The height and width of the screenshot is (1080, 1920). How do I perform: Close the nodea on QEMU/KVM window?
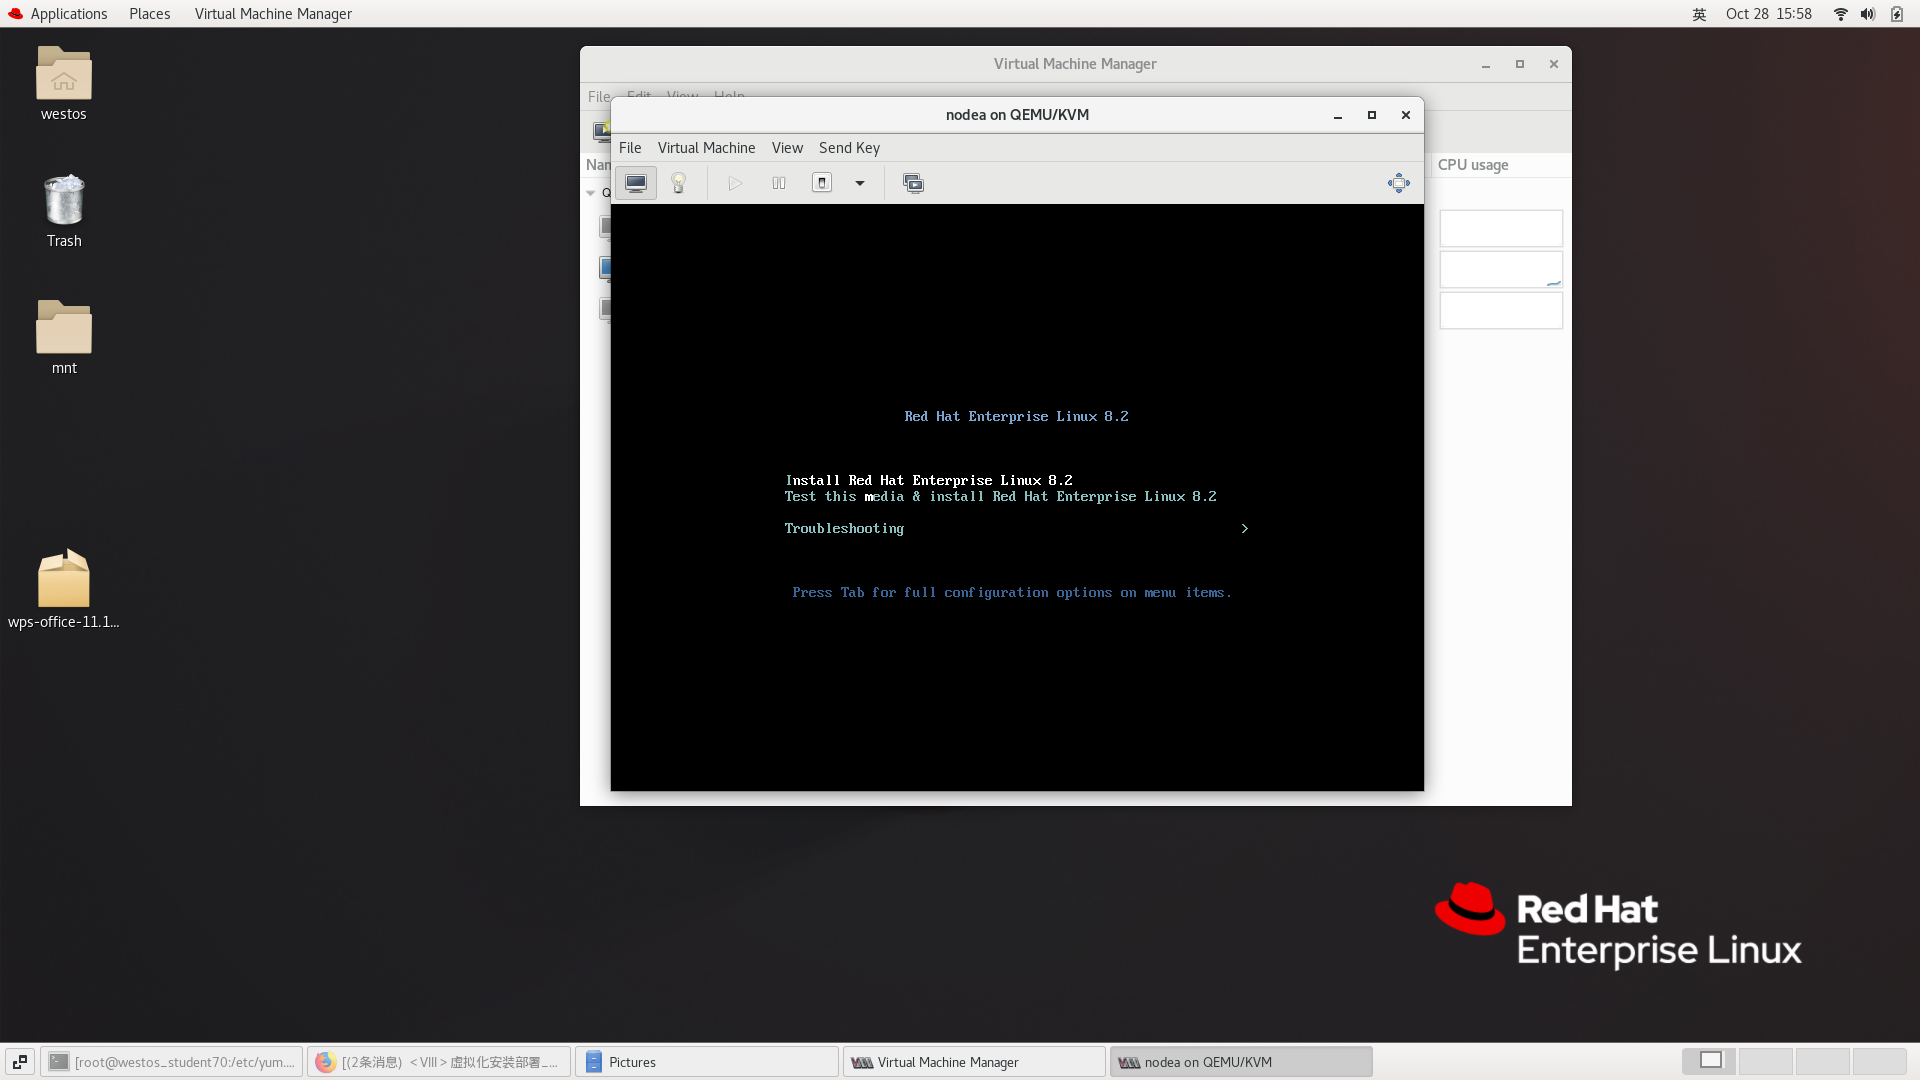click(x=1406, y=115)
